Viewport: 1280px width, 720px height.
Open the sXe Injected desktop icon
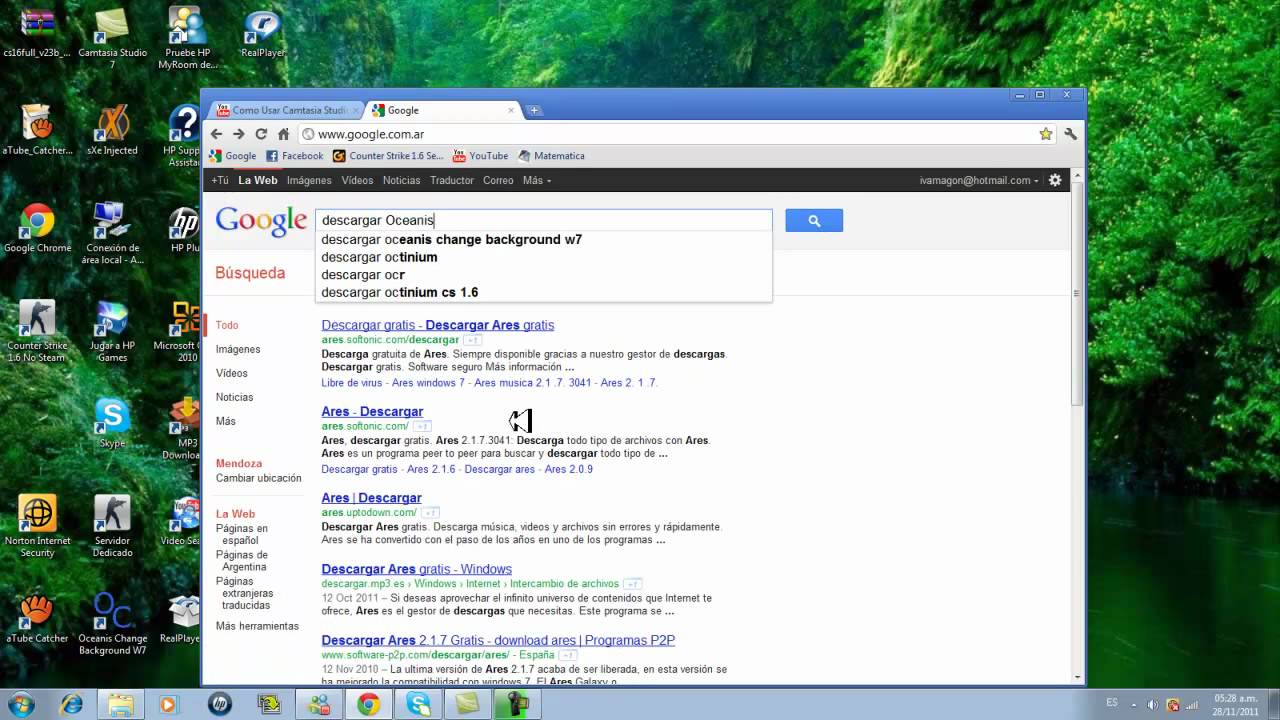[112, 130]
